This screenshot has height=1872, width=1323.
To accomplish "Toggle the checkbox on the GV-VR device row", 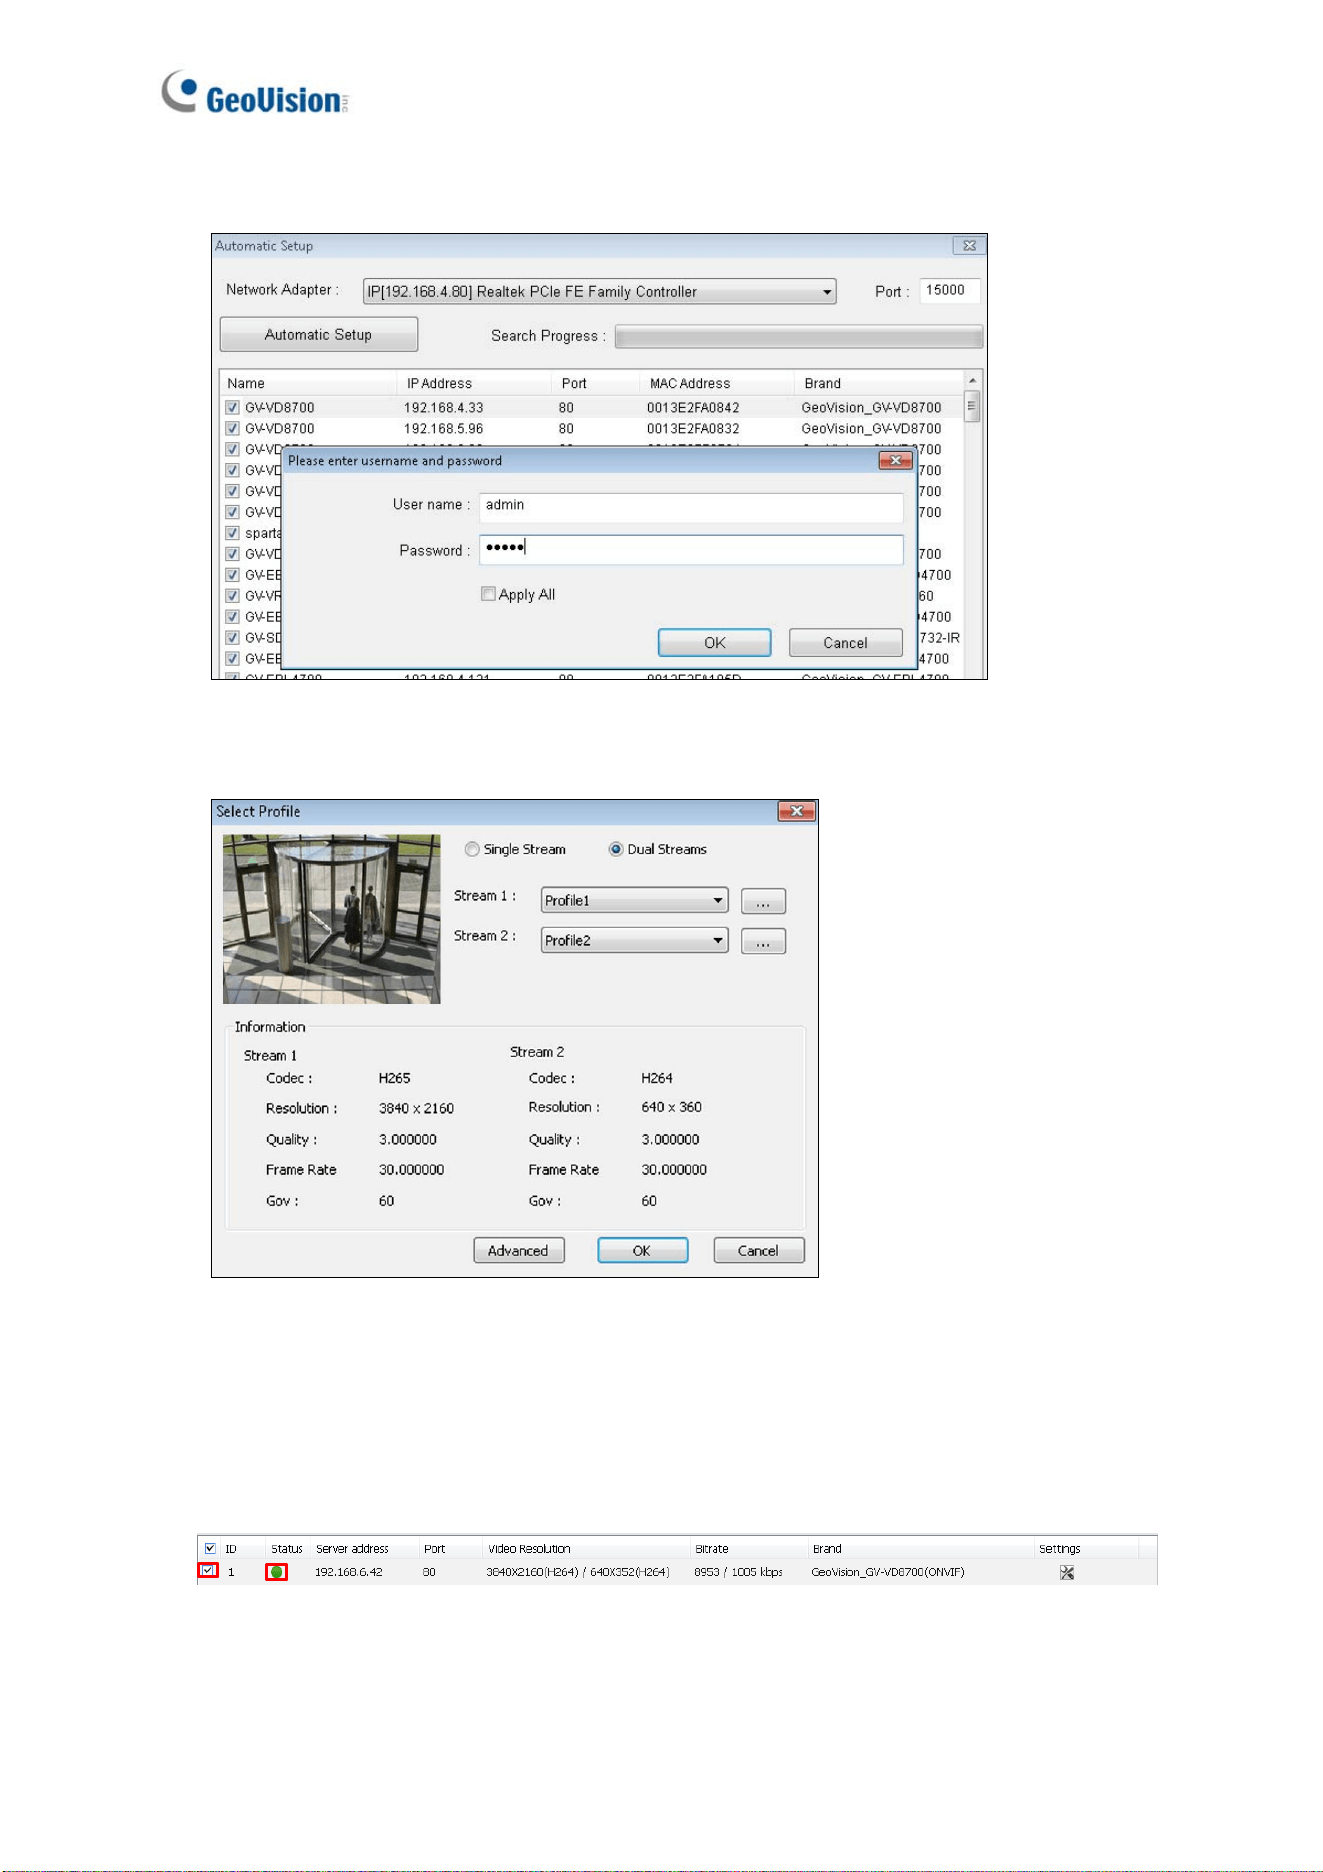I will tap(232, 596).
